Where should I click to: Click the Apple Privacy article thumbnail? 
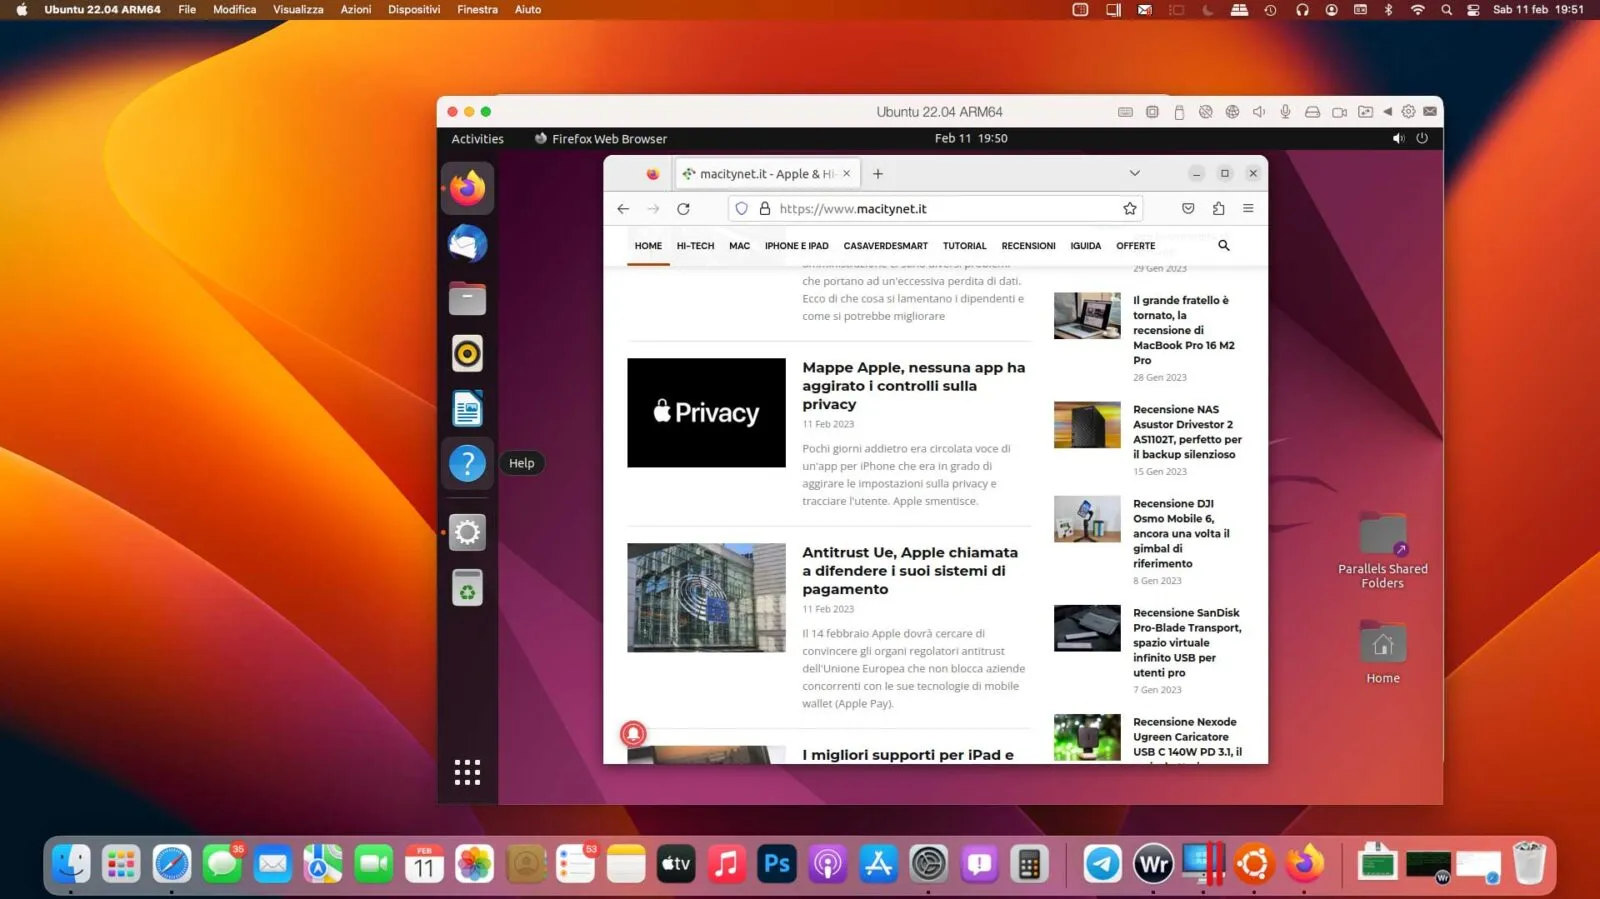click(x=706, y=413)
